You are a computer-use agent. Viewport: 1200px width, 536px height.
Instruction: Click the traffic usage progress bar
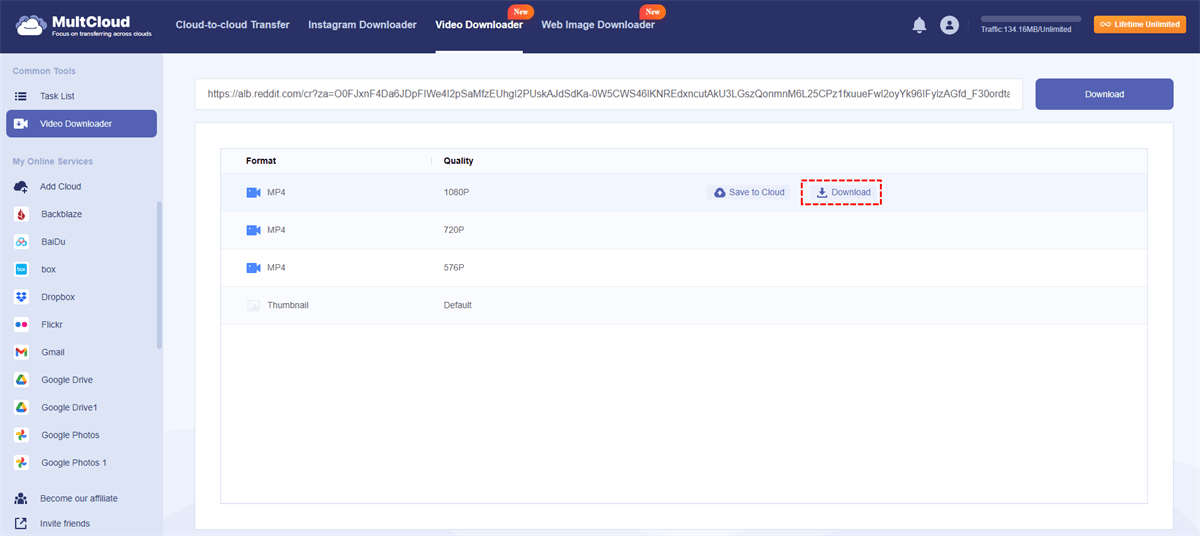(1031, 19)
